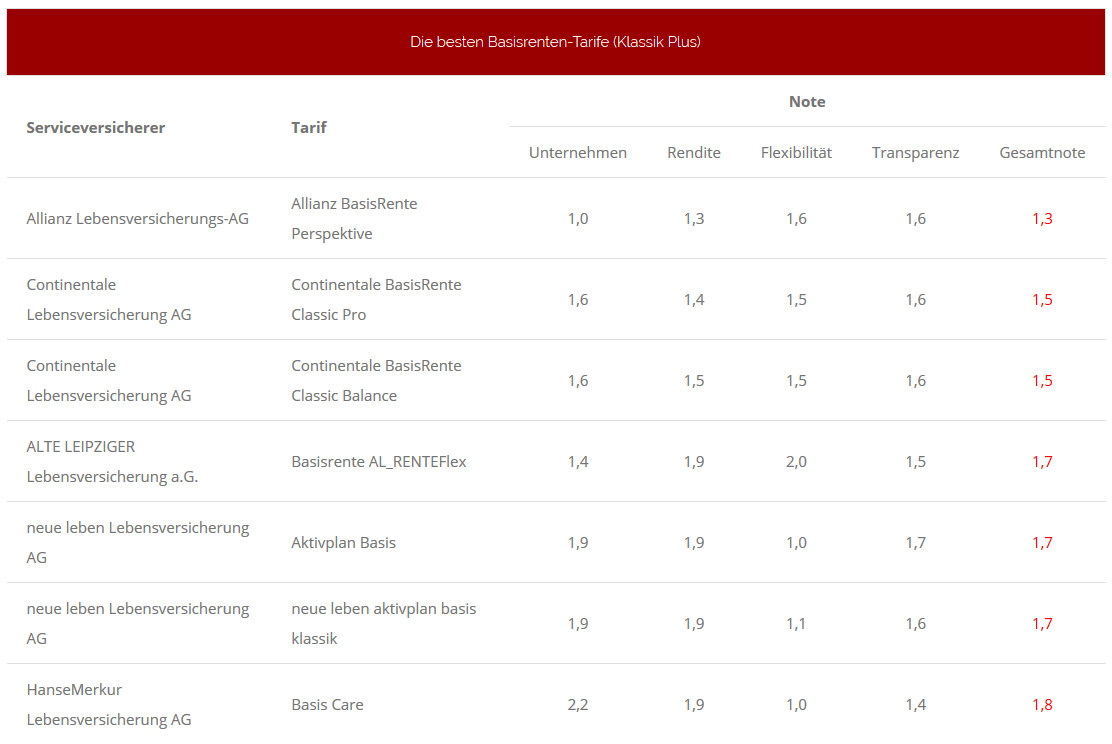Click Gesamtnote 1,8 in the Basis Care row
1112x744 pixels.
pyautogui.click(x=1042, y=704)
